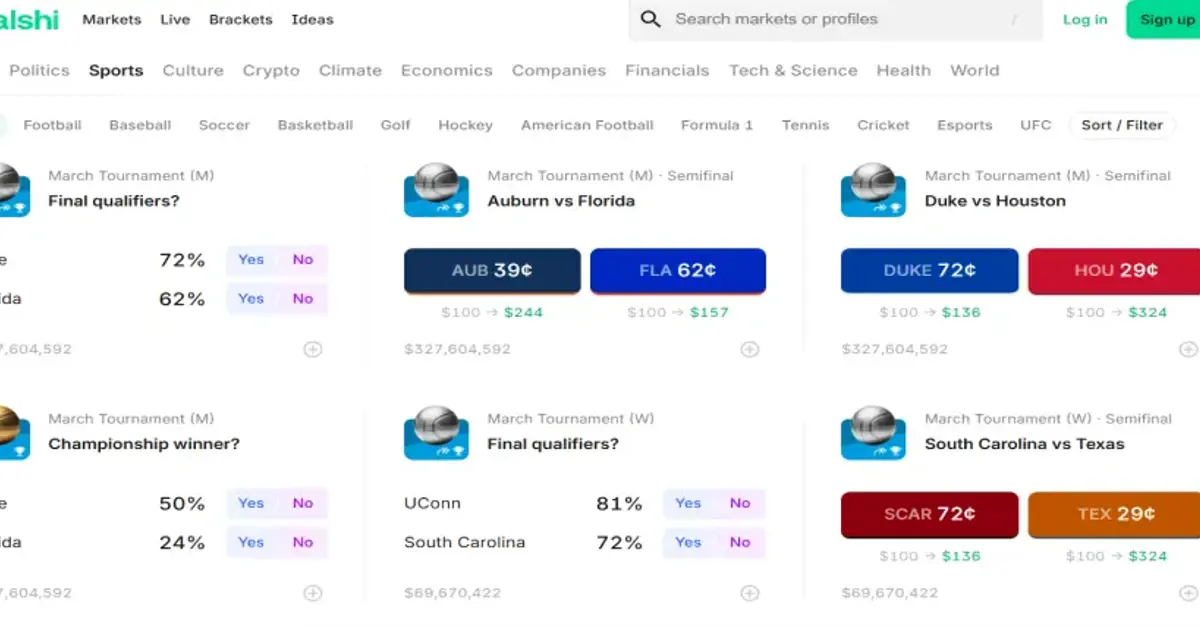
Task: Select the Tennis category tab
Action: 805,125
